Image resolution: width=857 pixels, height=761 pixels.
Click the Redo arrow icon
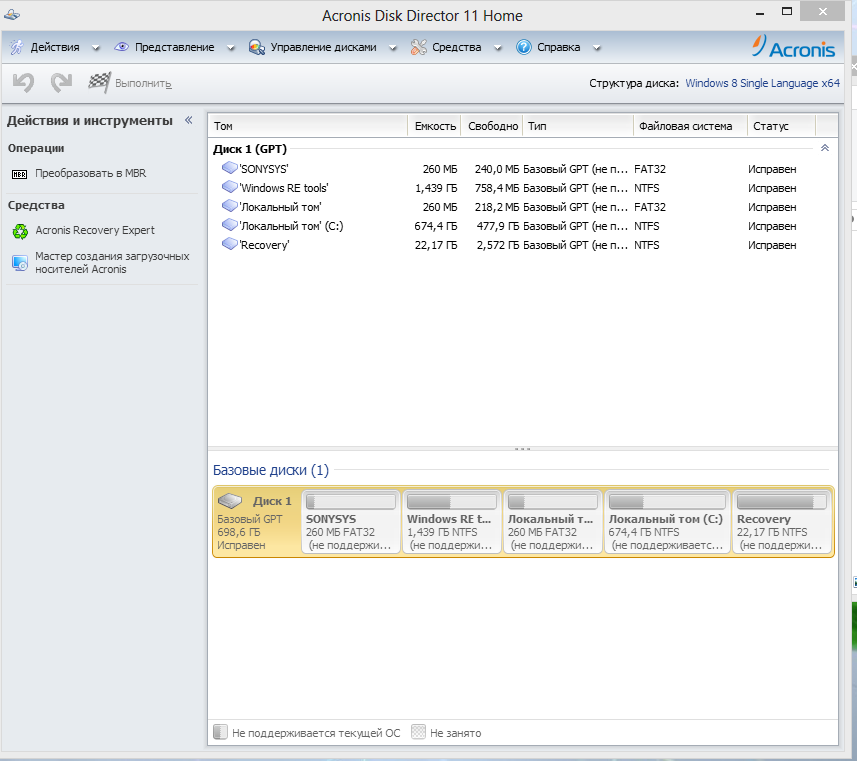click(x=61, y=83)
